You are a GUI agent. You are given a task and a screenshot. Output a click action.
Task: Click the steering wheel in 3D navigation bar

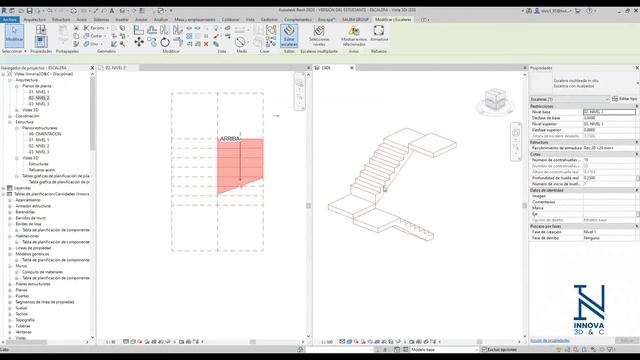tap(516, 133)
